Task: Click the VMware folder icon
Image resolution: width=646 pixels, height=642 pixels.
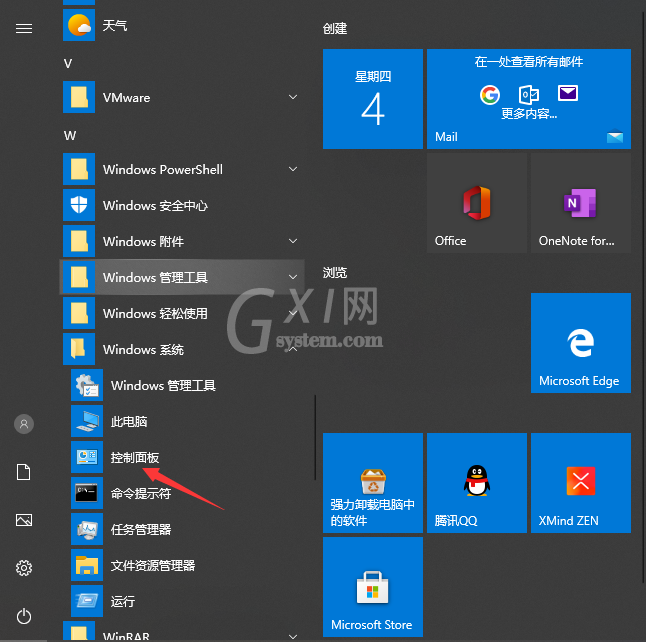Action: [79, 97]
